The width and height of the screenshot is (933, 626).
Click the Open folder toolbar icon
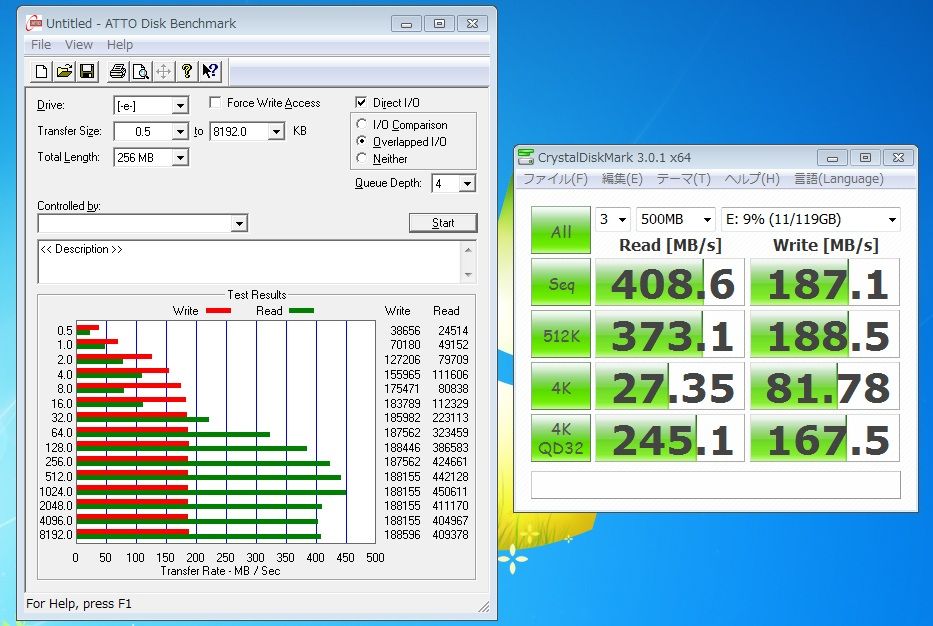[64, 71]
